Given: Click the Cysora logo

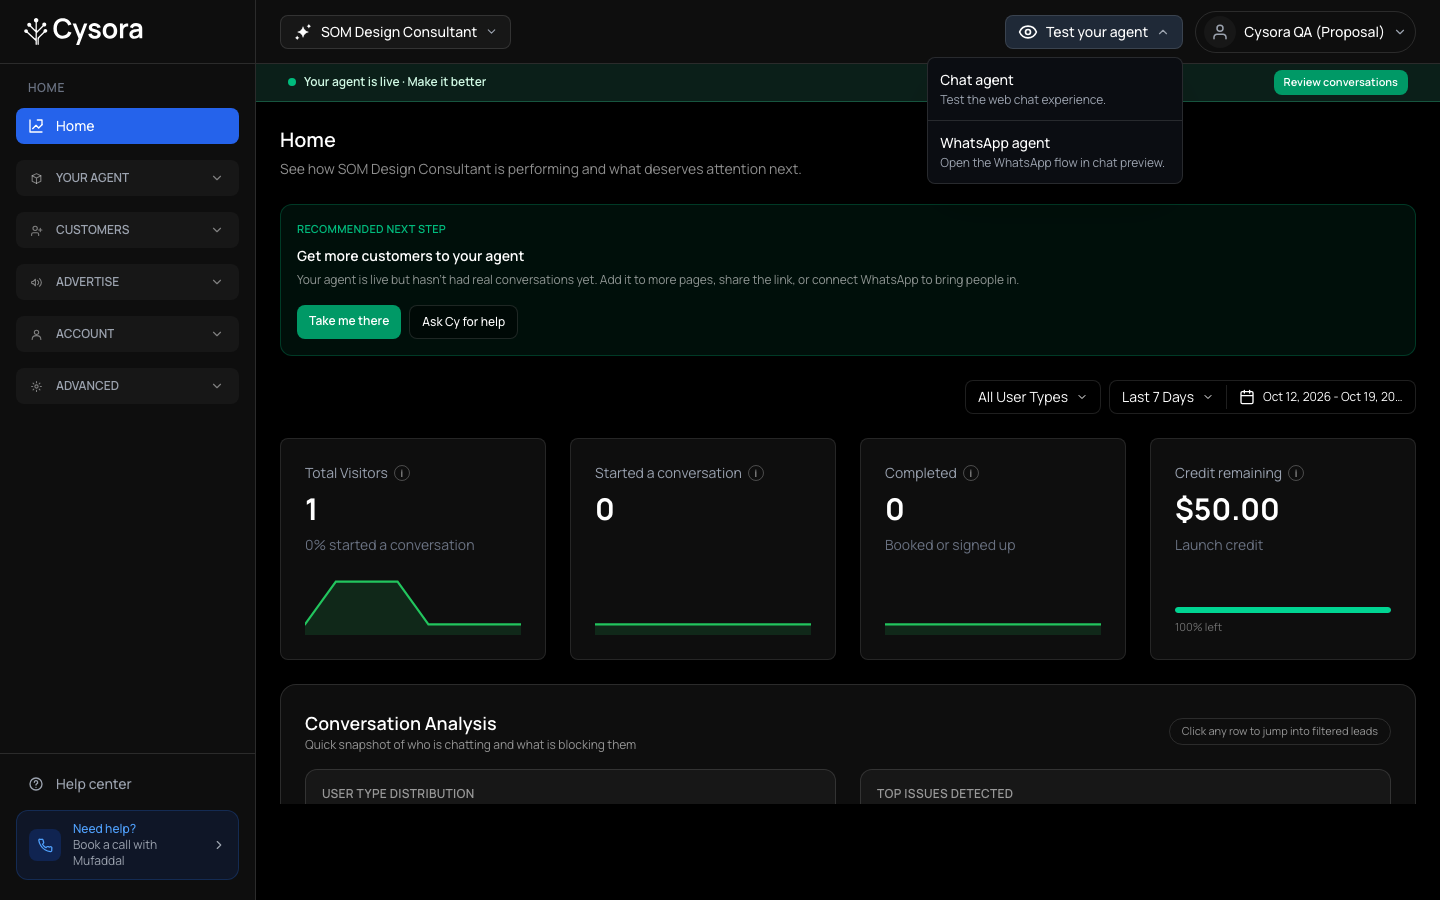Looking at the screenshot, I should click(x=84, y=31).
